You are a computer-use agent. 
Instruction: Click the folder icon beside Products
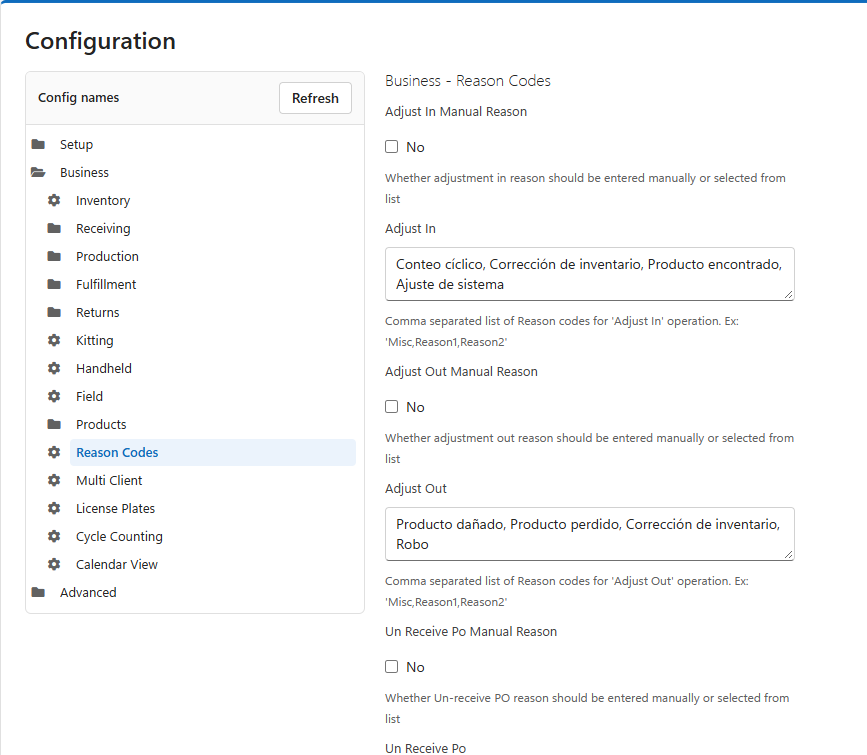(x=54, y=424)
